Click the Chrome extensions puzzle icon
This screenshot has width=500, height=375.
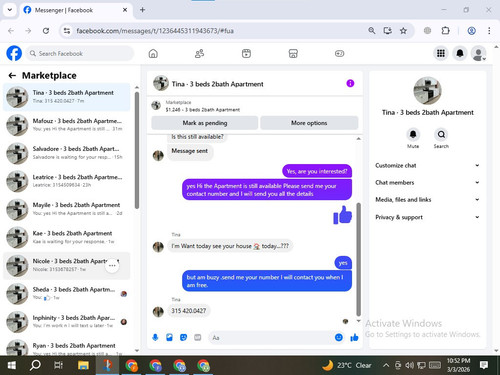[445, 31]
